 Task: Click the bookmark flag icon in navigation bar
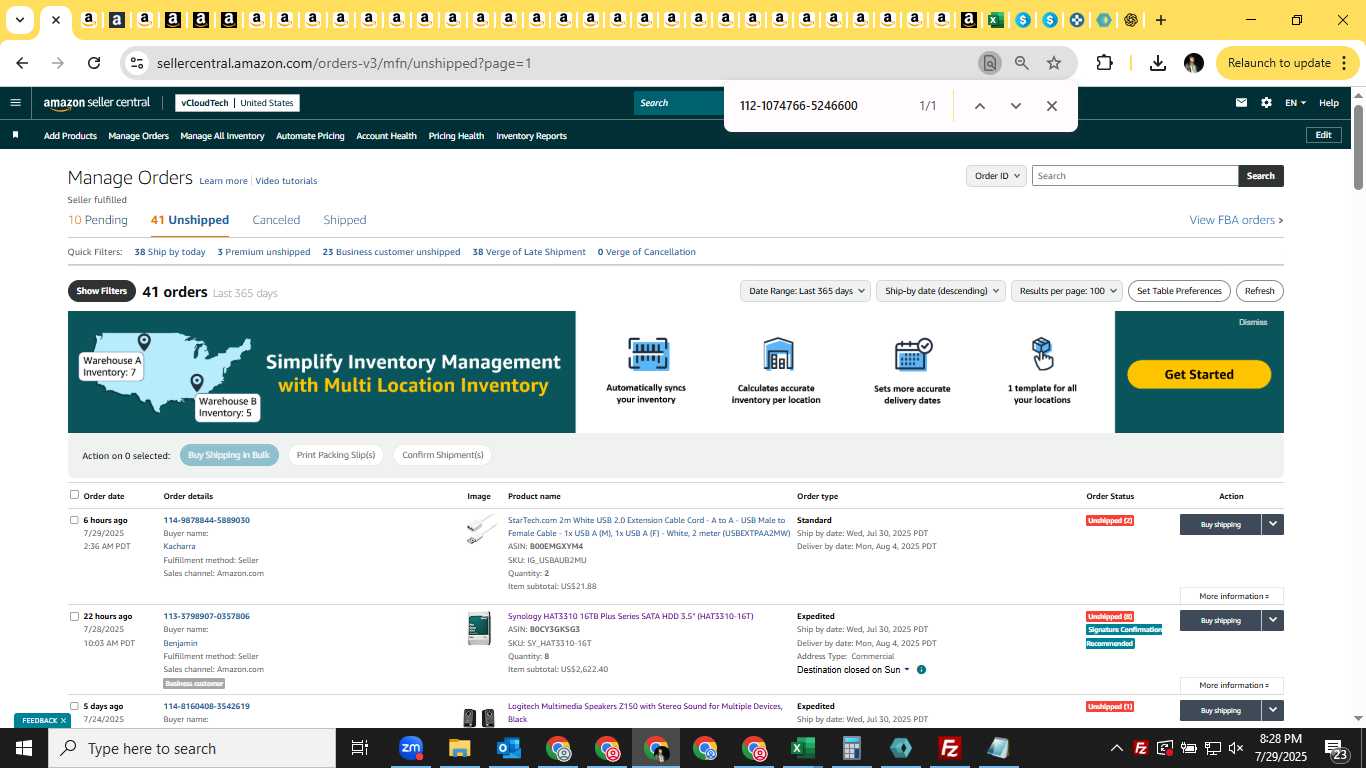(x=15, y=135)
